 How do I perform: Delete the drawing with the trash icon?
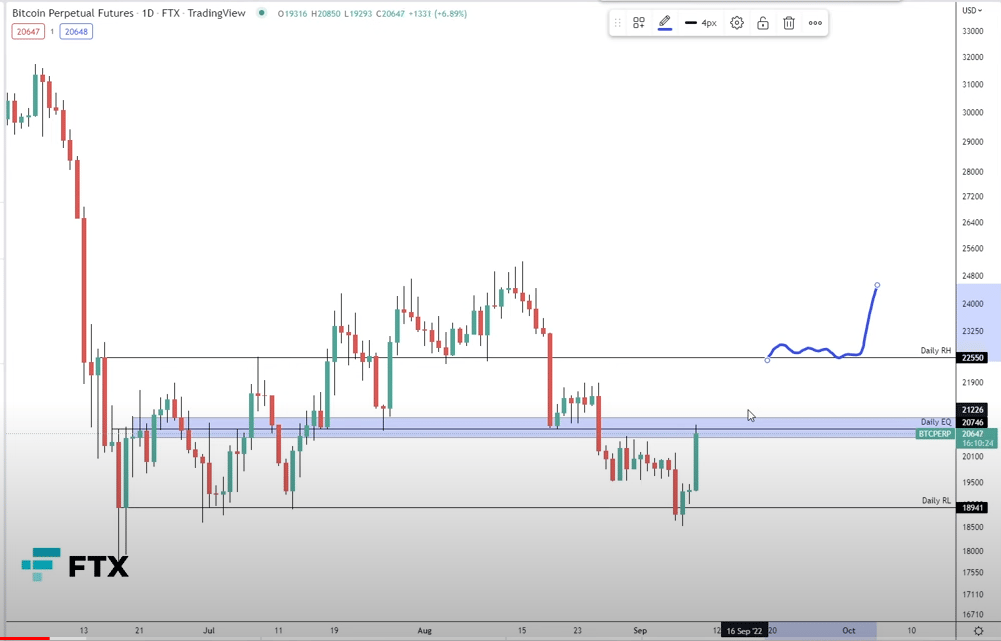click(x=789, y=23)
